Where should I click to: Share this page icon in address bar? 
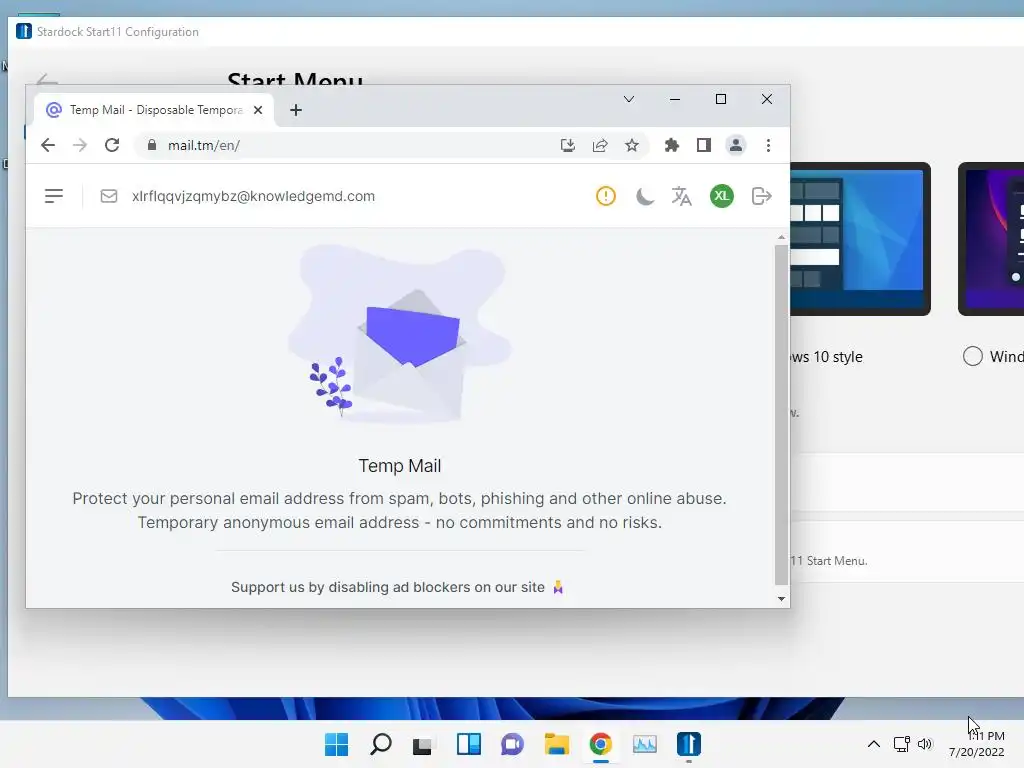(600, 145)
